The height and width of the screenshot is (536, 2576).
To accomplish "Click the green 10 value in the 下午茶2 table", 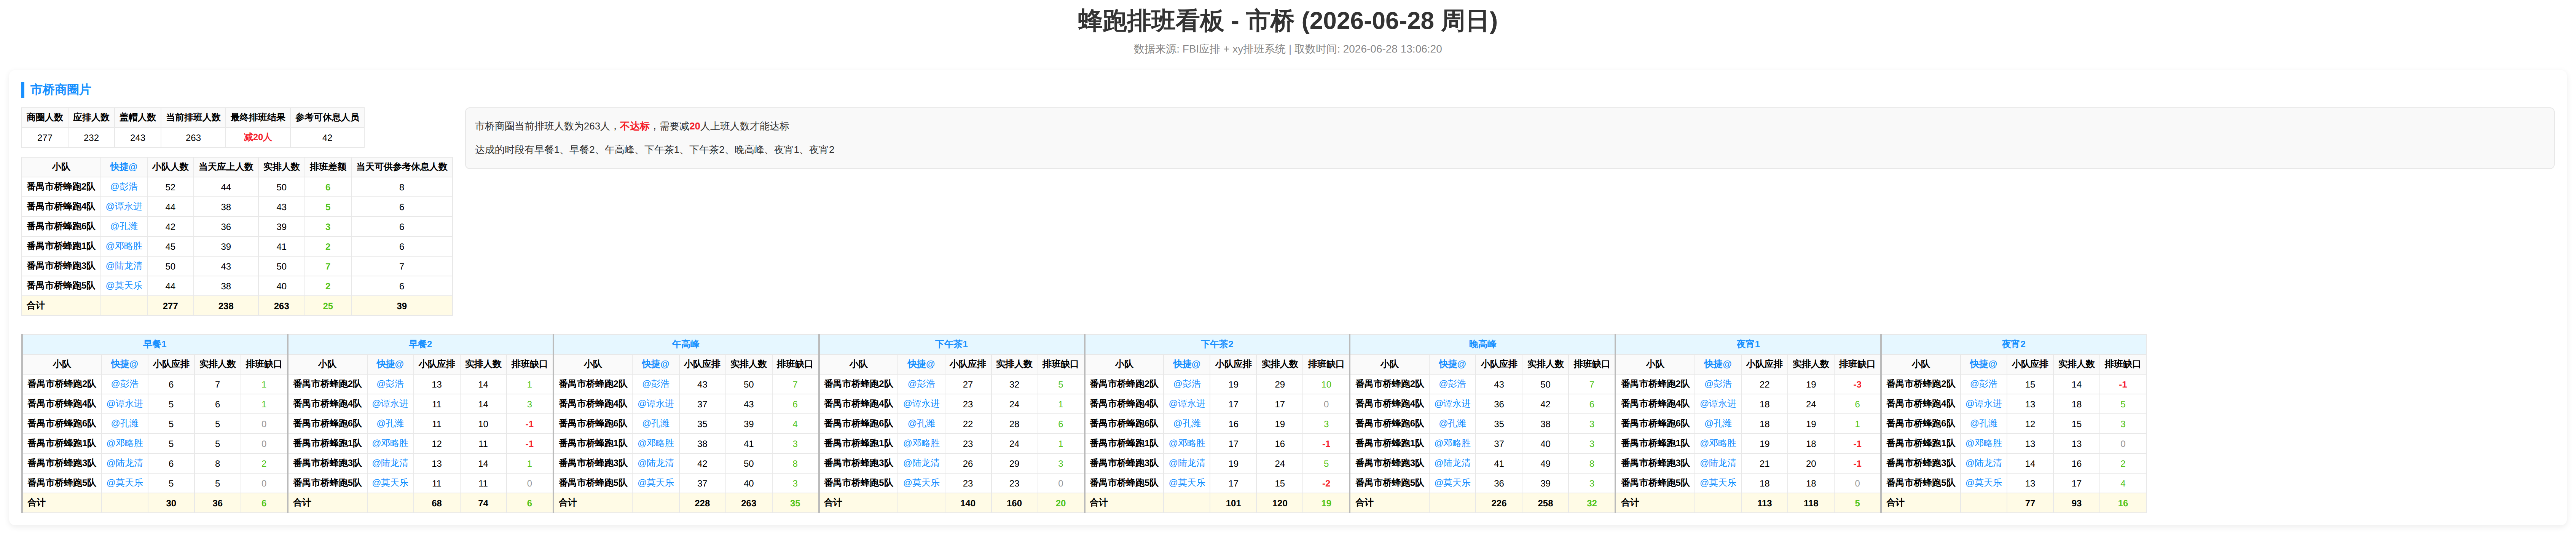I will click(1326, 384).
